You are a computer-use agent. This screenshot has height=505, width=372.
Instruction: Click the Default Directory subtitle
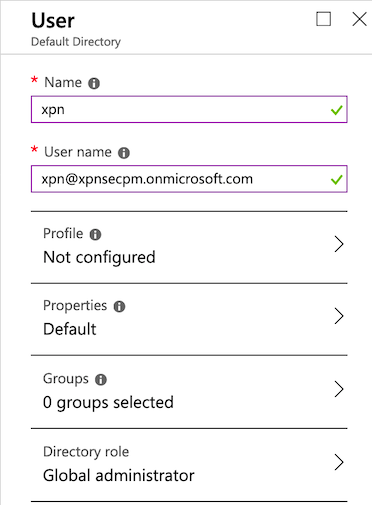coord(76,42)
